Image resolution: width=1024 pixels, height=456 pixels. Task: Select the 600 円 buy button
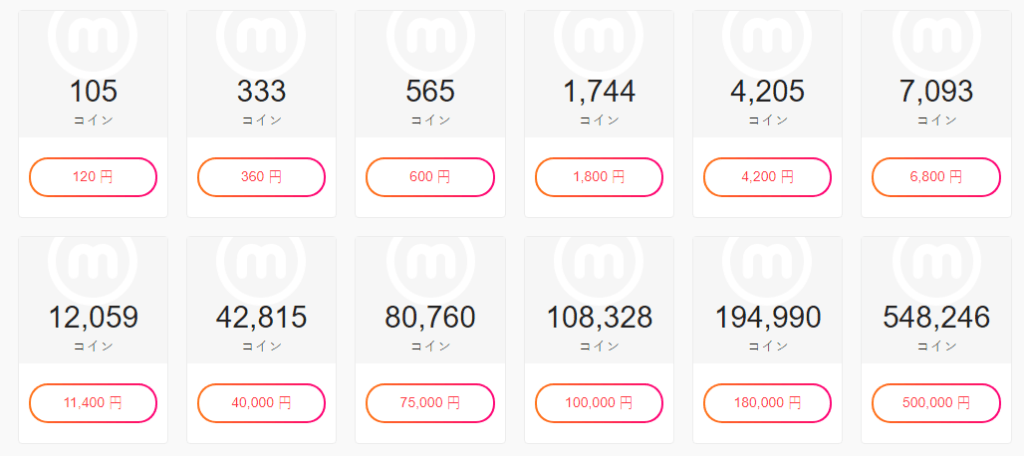(430, 177)
